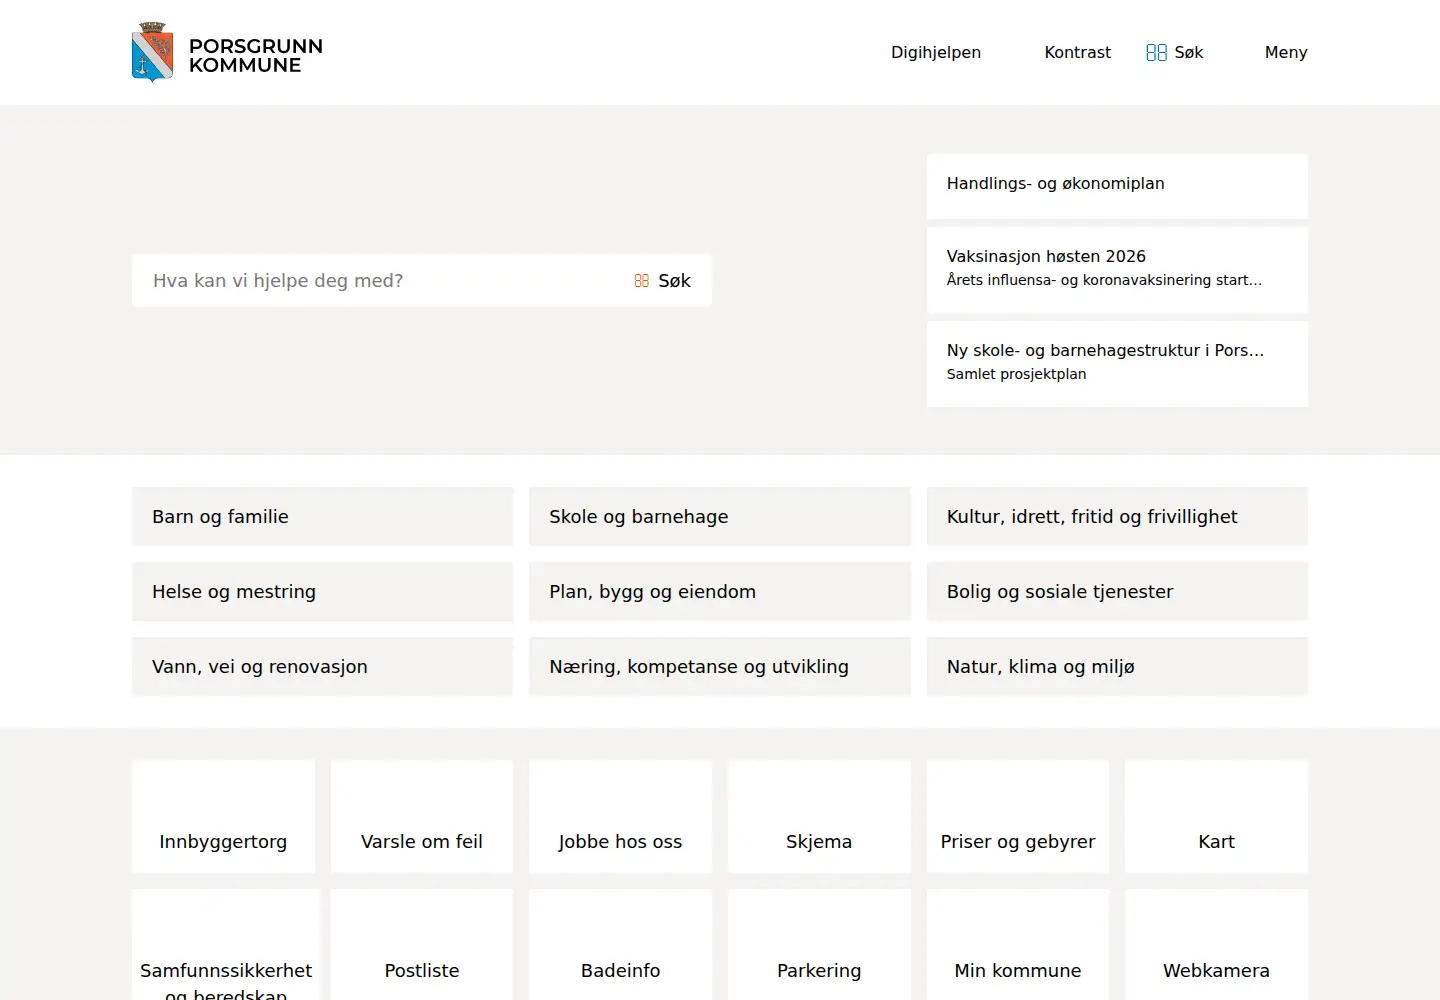This screenshot has height=1000, width=1440.
Task: Go to Min kommune tile
Action: (x=1018, y=946)
